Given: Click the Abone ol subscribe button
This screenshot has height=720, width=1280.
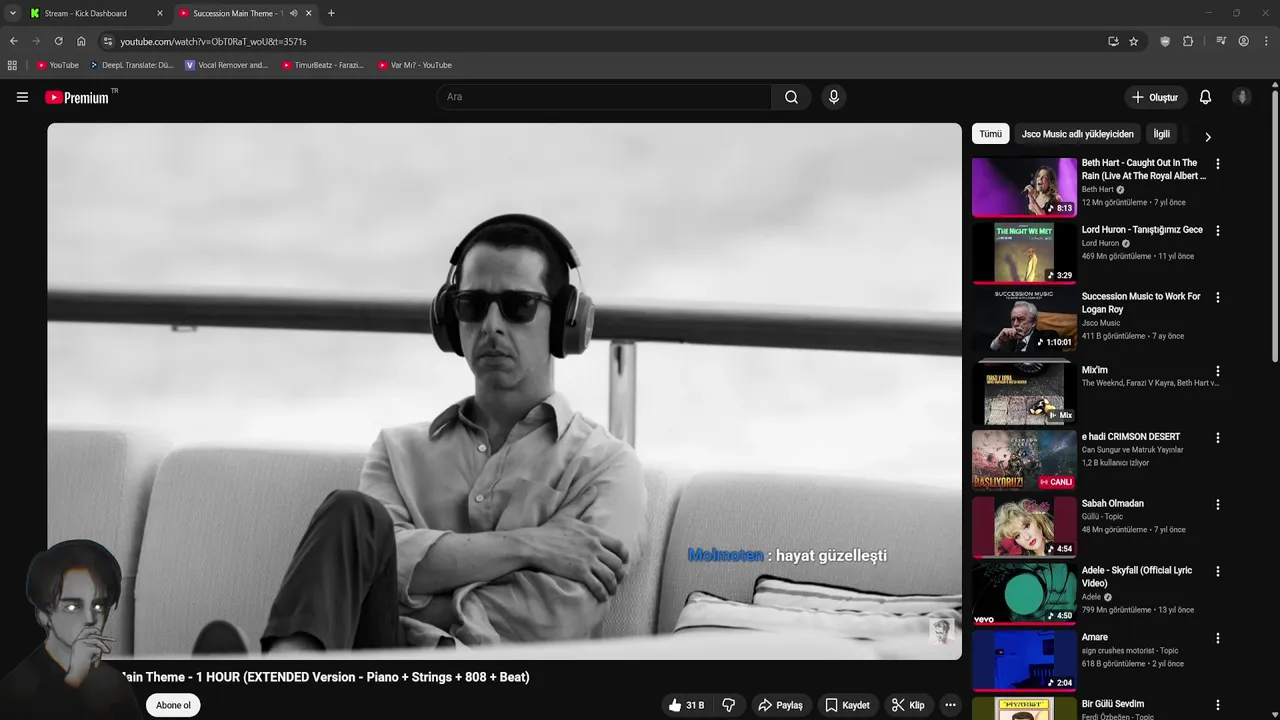Looking at the screenshot, I should click(173, 705).
